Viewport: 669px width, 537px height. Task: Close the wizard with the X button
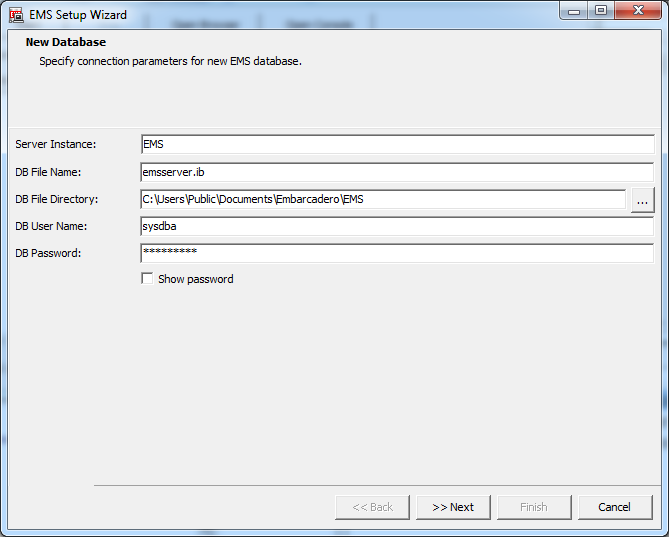[638, 11]
